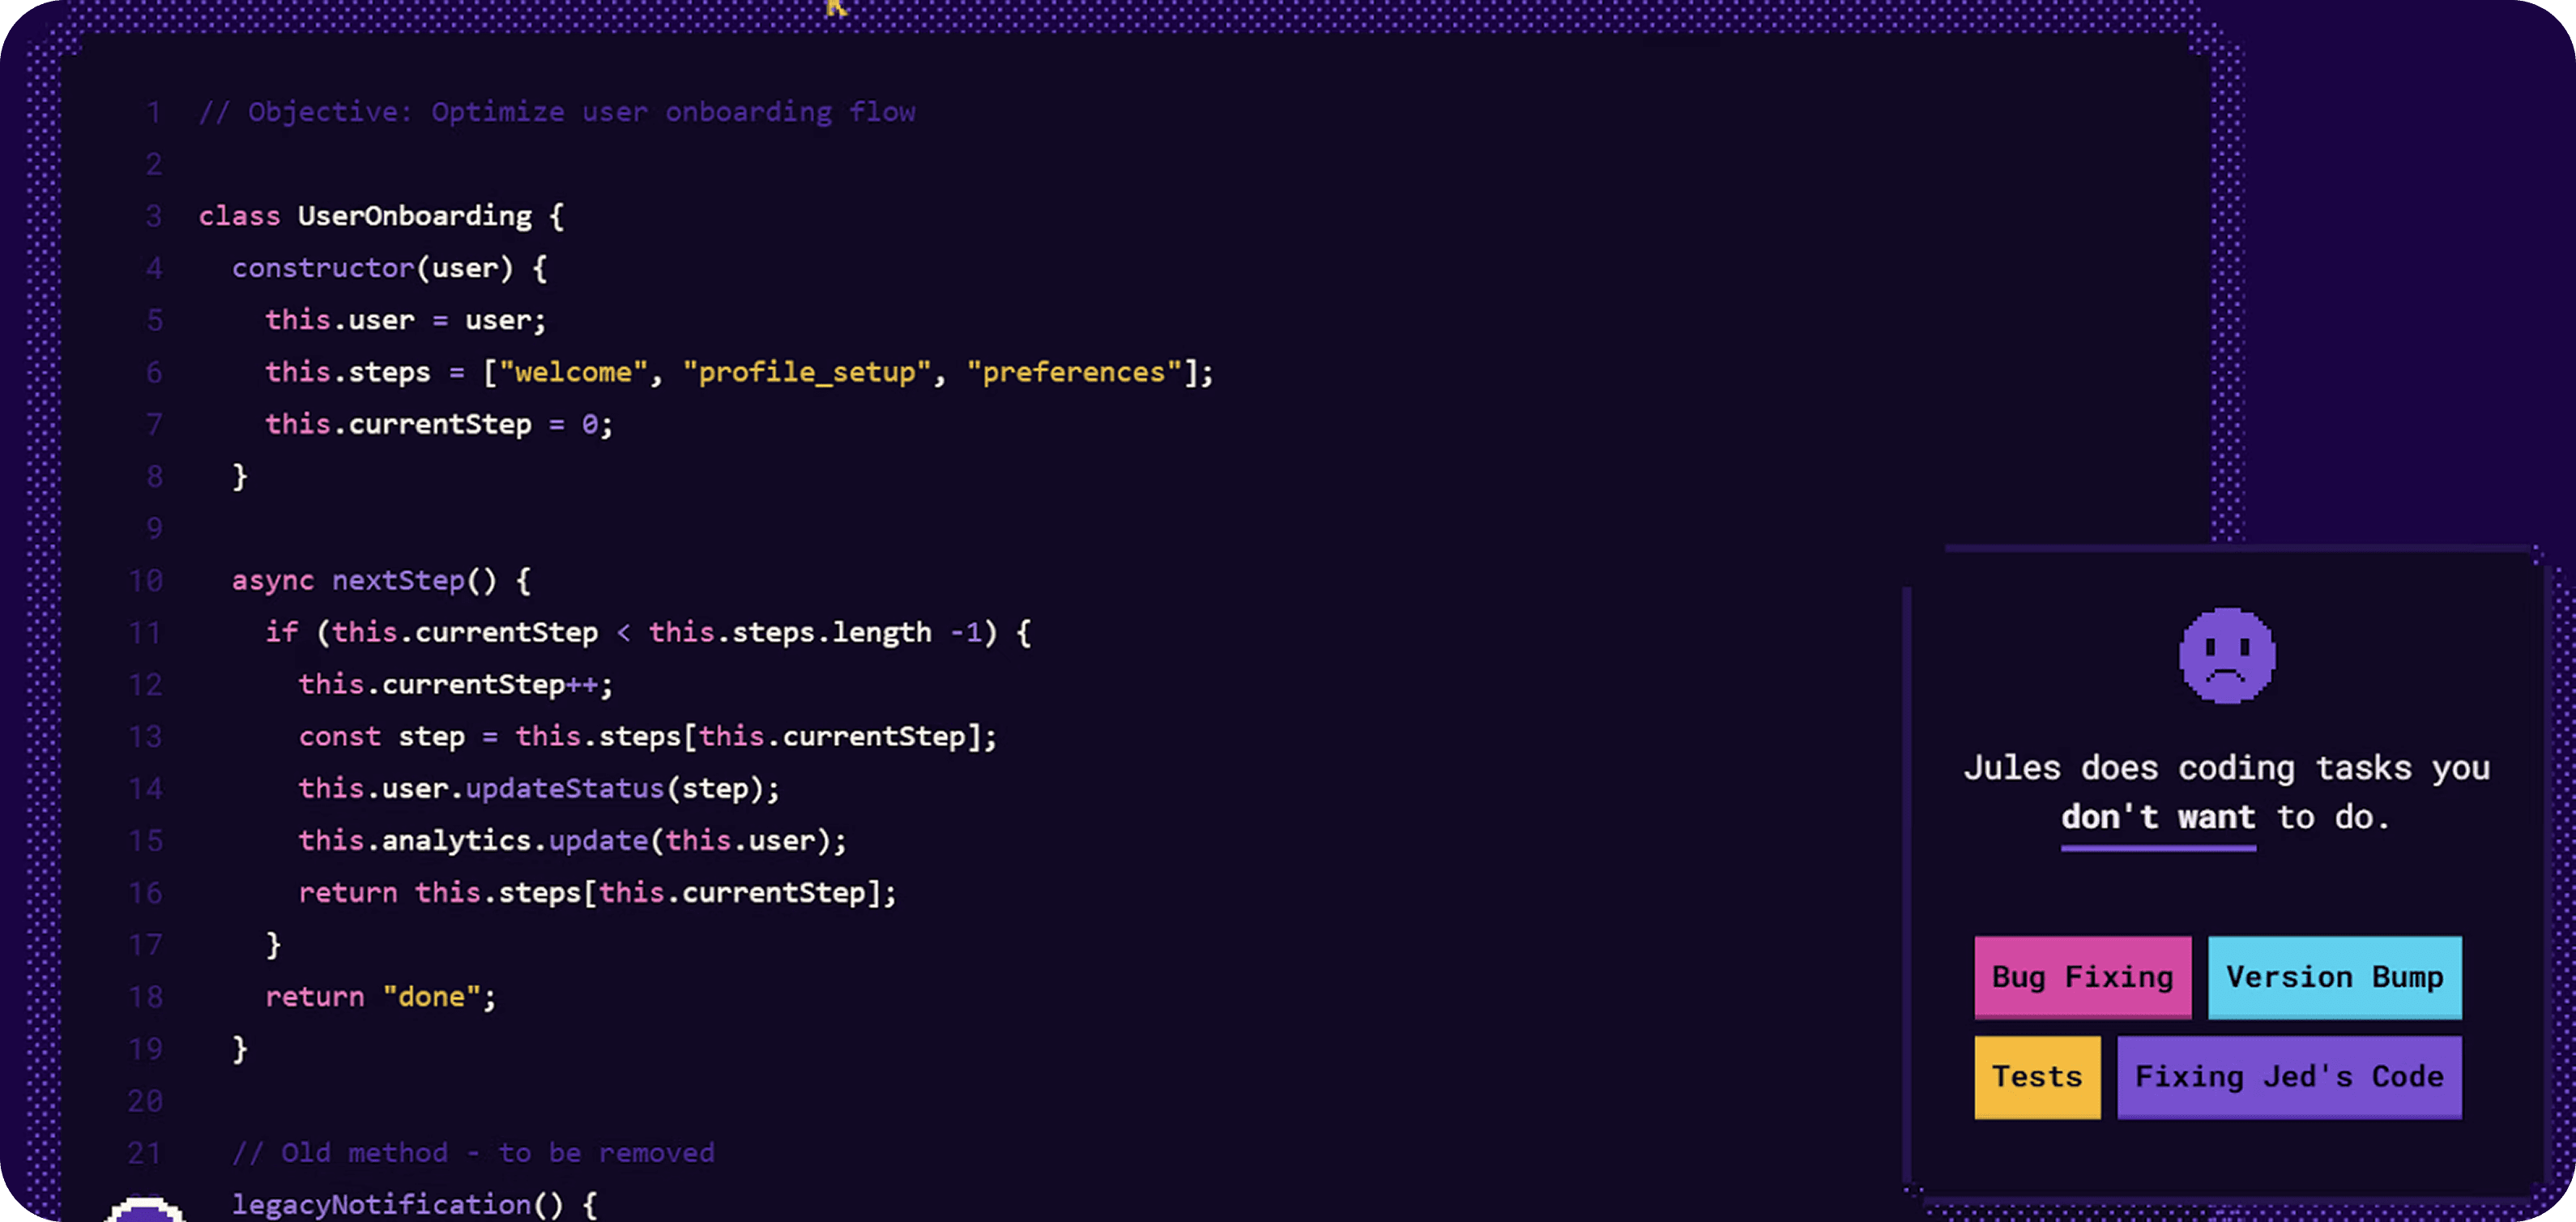Screen dimensions: 2576x1222
Task: Select the Bug Fixing tag
Action: [x=2082, y=977]
